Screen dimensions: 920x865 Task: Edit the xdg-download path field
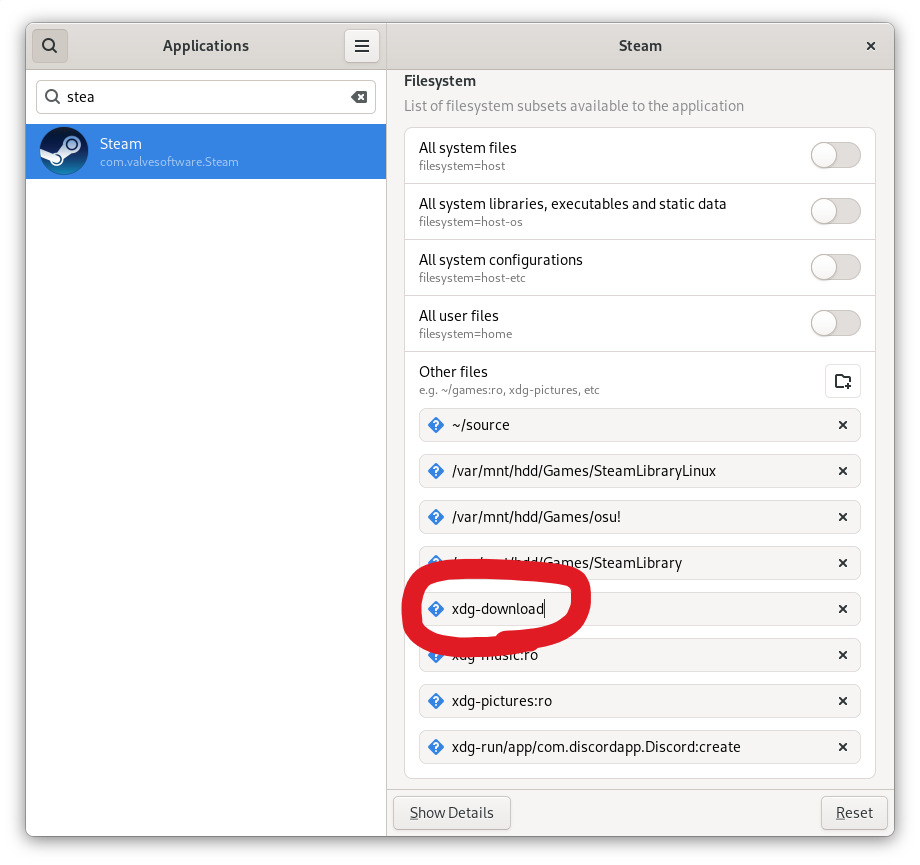[x=640, y=609]
